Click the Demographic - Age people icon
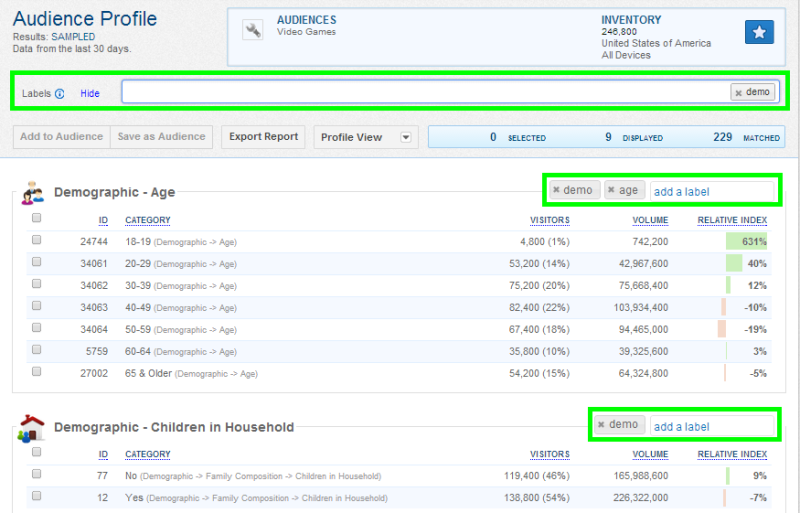 pos(33,193)
